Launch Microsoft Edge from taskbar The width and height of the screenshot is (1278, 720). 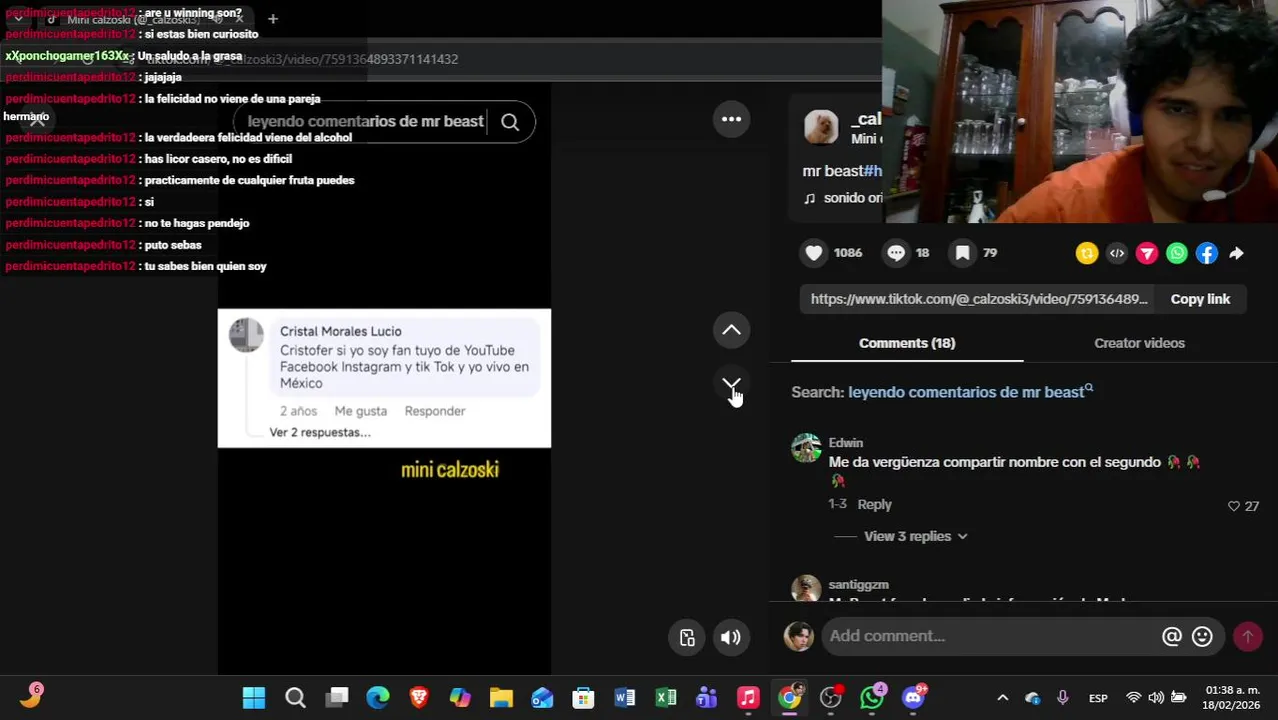click(378, 698)
